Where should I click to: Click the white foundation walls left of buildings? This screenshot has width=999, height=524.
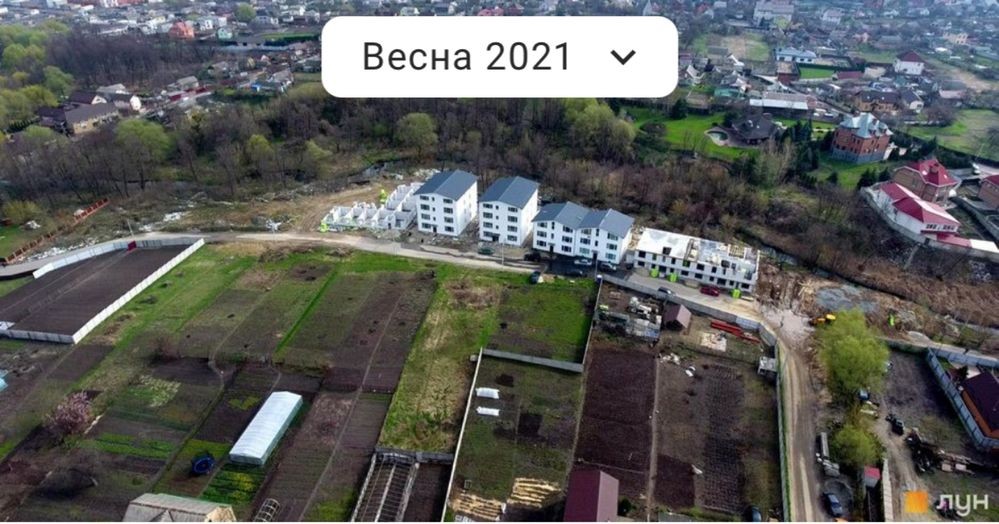371,210
